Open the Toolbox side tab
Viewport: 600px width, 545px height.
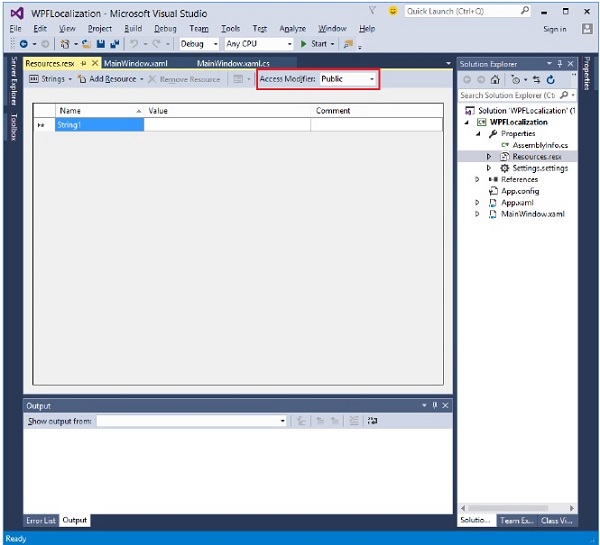(x=14, y=127)
